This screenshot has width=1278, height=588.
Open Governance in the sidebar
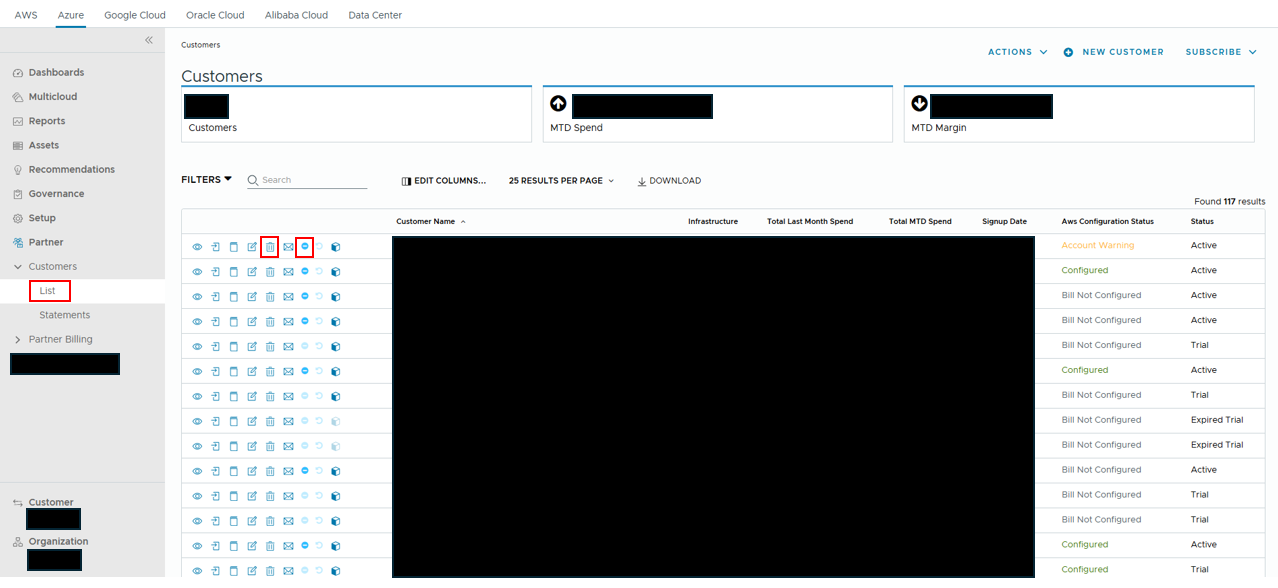tap(56, 194)
